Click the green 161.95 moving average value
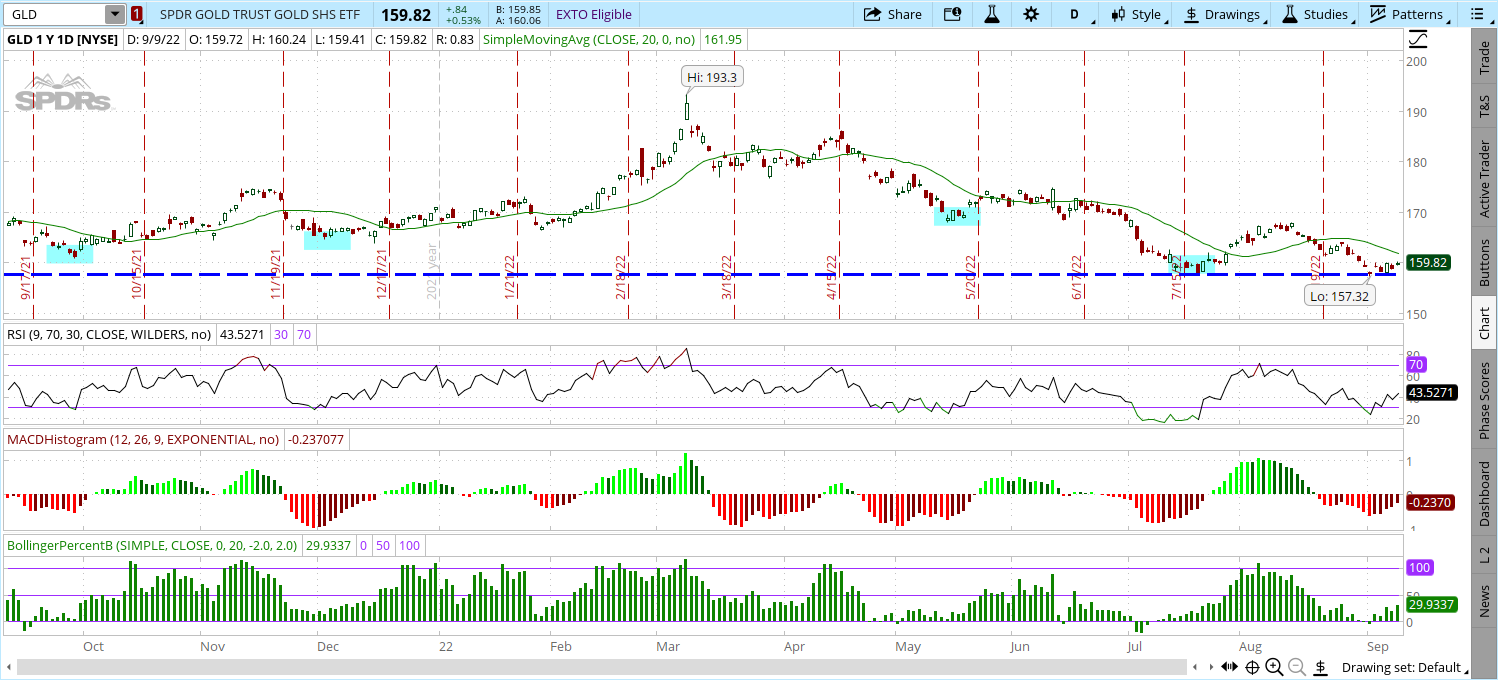1498x680 pixels. coord(723,40)
